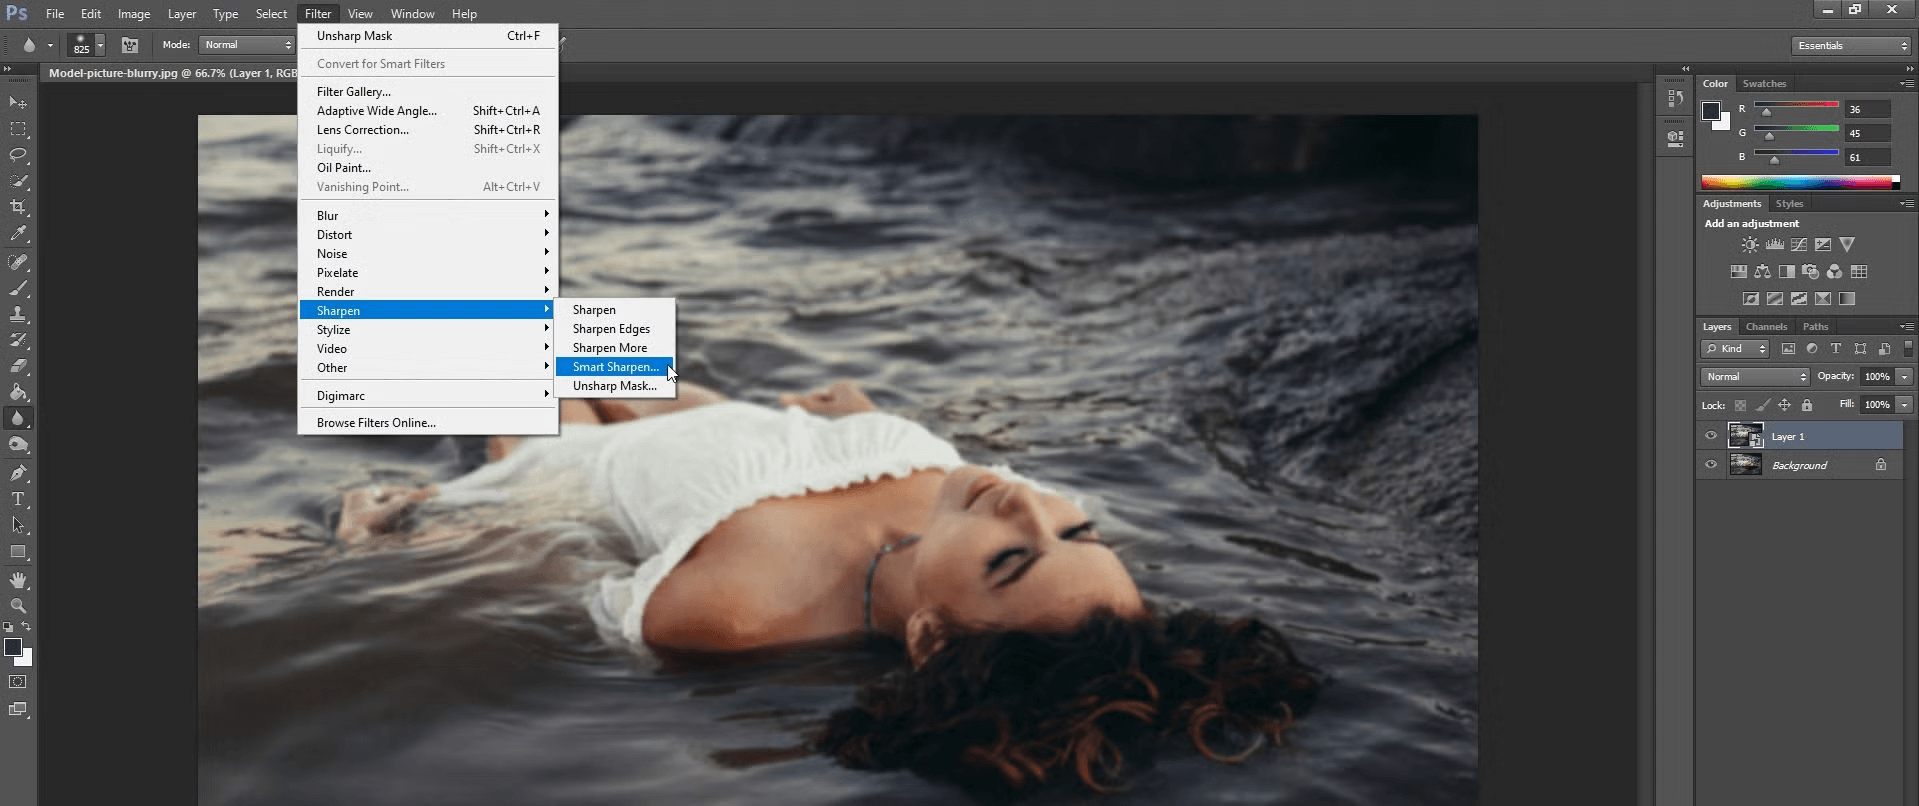Screen dimensions: 1919x806
Task: Add a Vibrance adjustment
Action: click(1847, 245)
